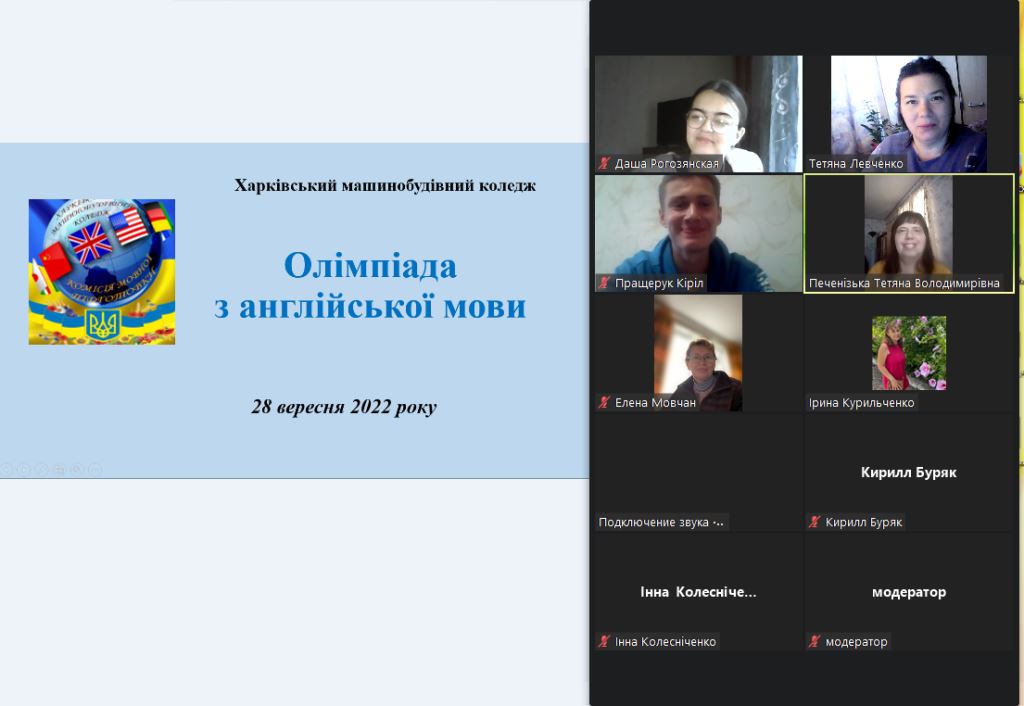This screenshot has width=1024, height=706.
Task: Click large Кирилл Буряк name in tile center
Action: point(908,472)
